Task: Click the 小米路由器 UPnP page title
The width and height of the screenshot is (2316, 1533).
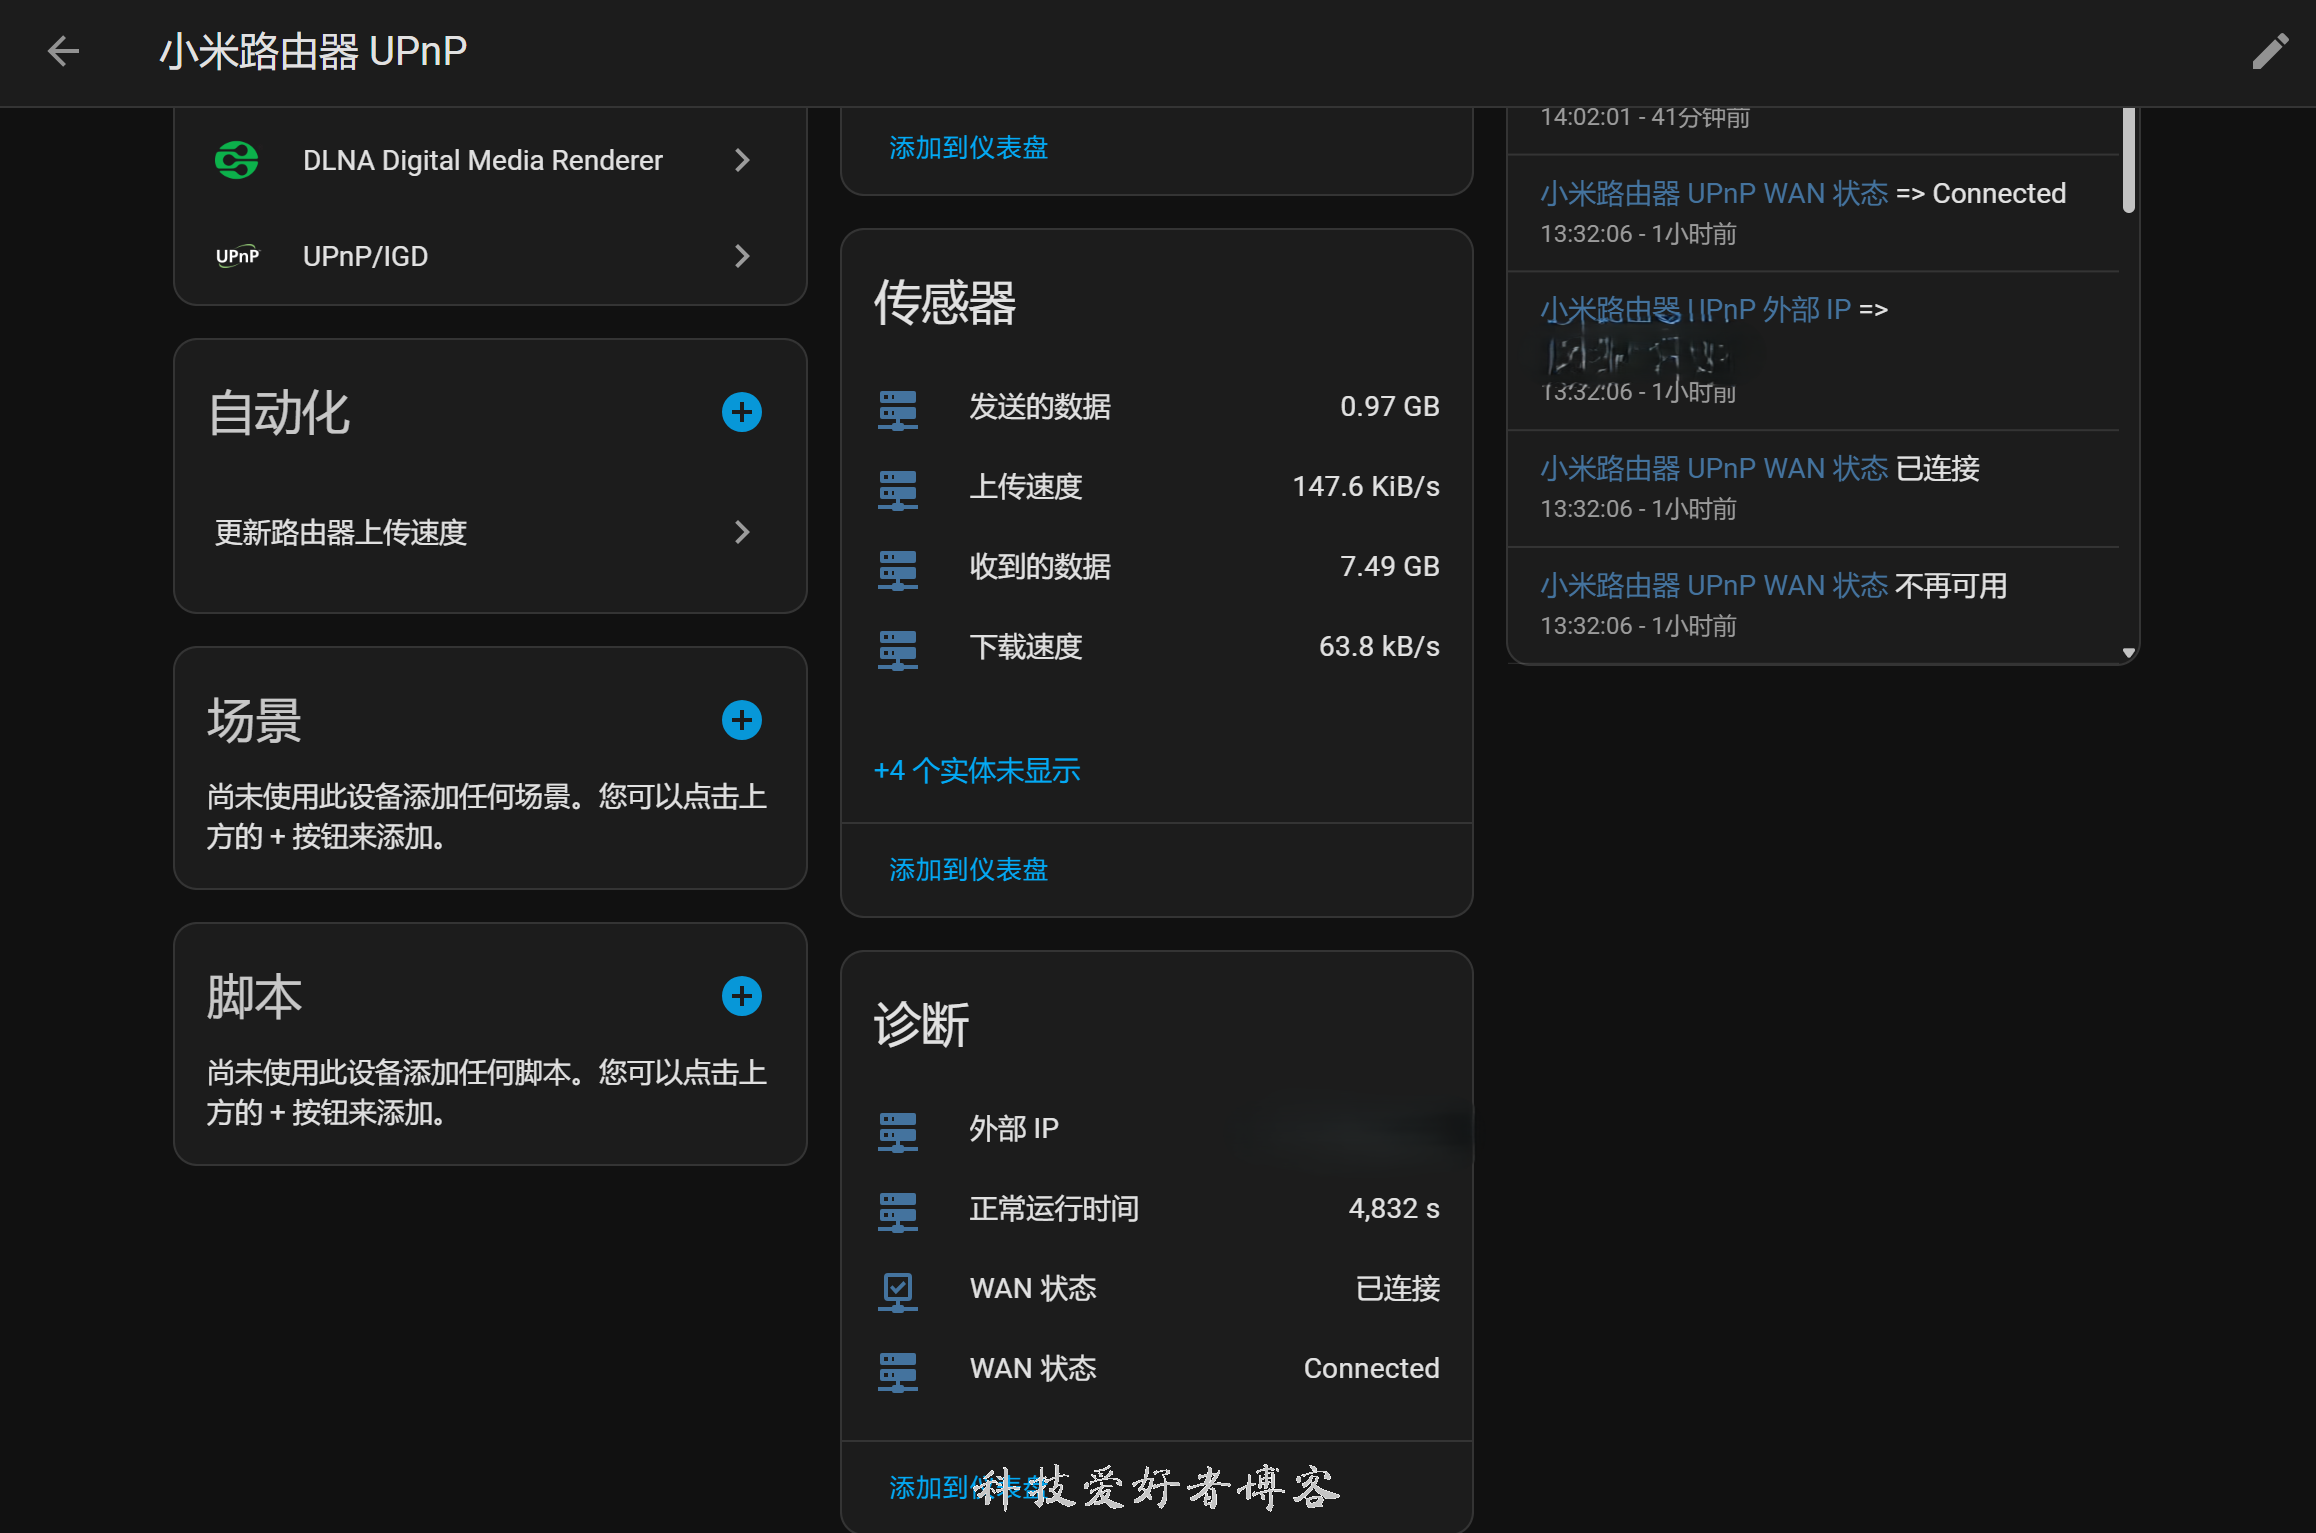Action: (x=313, y=51)
